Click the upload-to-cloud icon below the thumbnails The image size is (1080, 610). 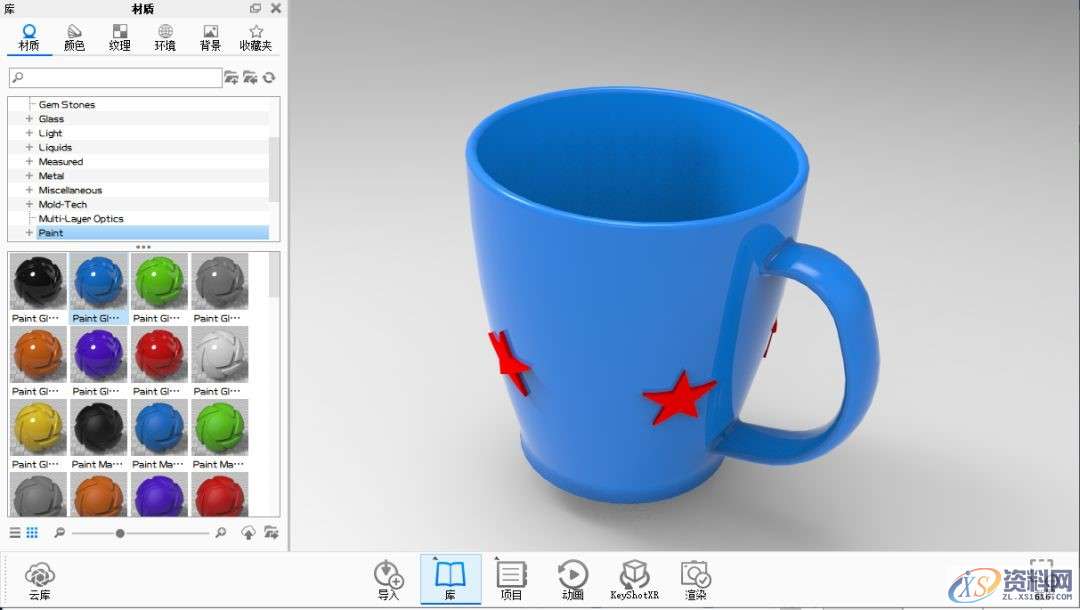click(x=247, y=532)
